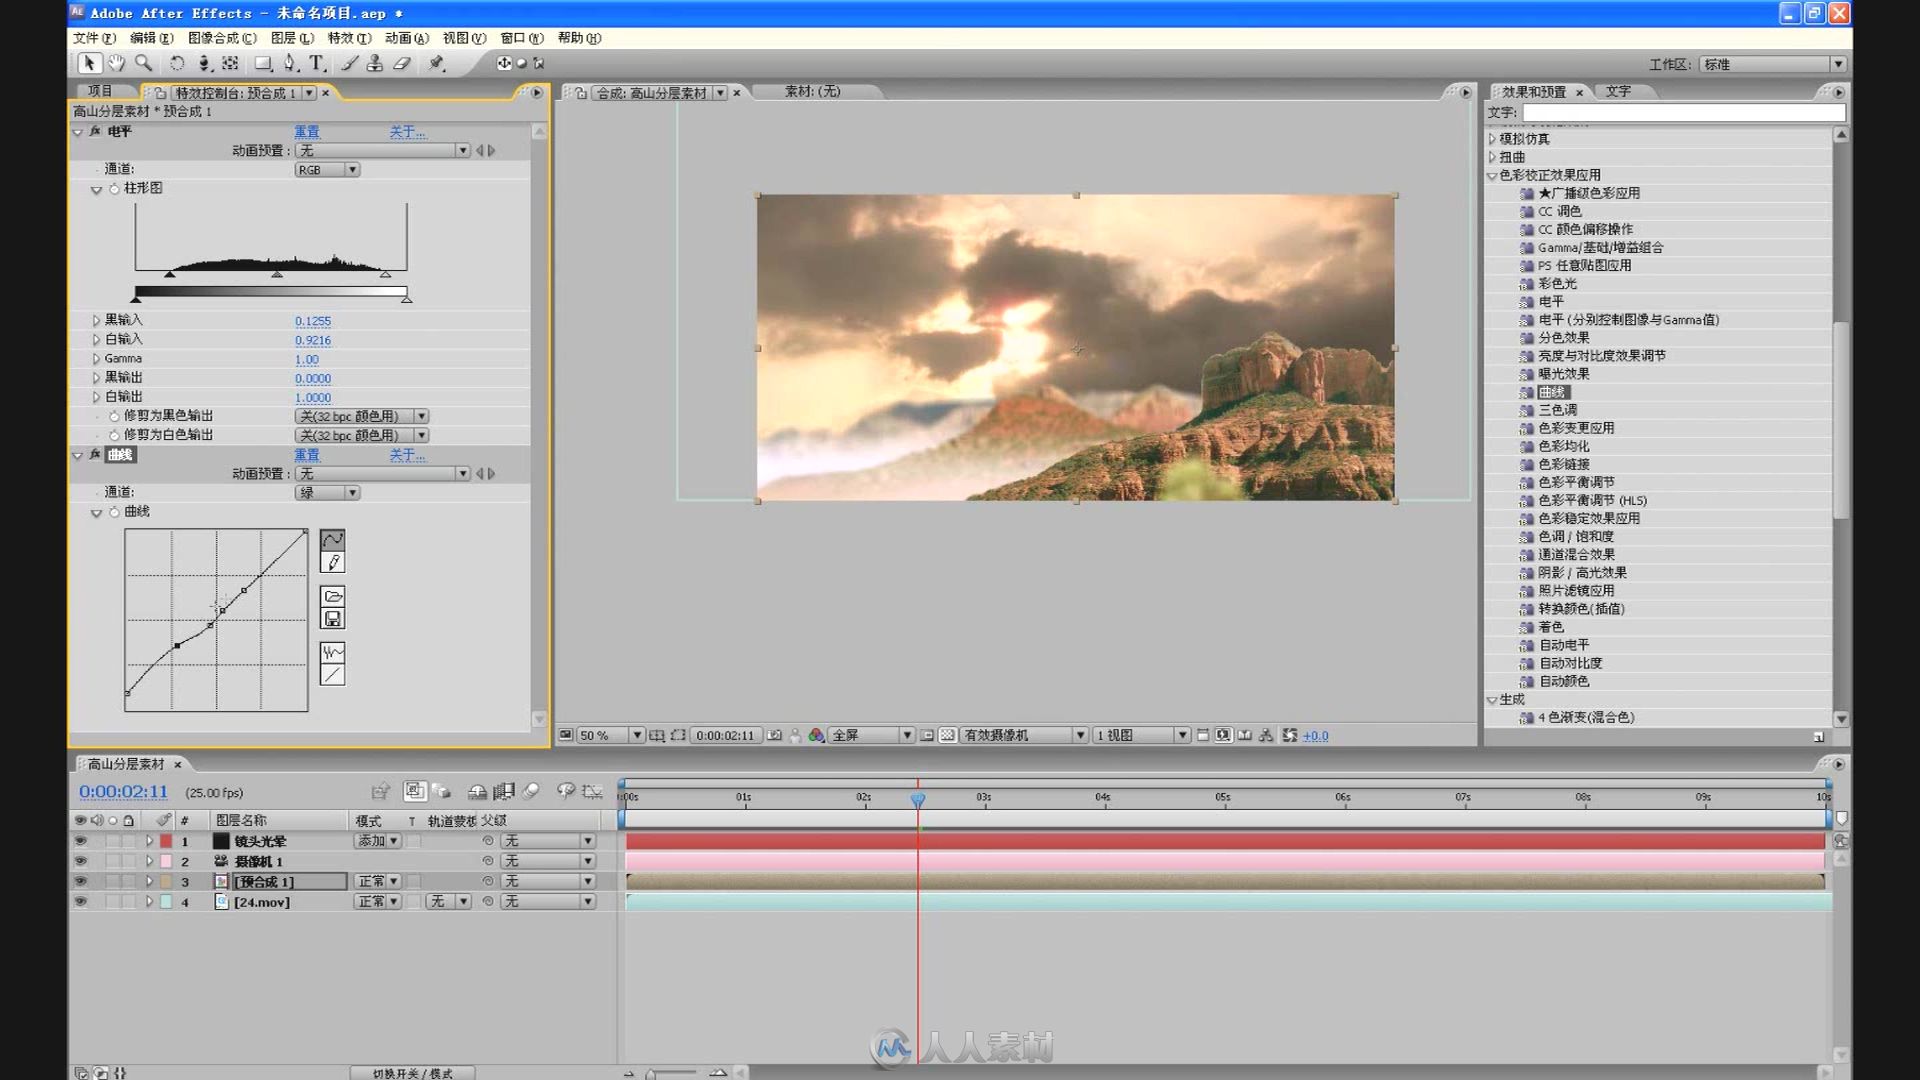Screen dimensions: 1920x1080
Task: Open the 文件 menu
Action: pos(94,38)
